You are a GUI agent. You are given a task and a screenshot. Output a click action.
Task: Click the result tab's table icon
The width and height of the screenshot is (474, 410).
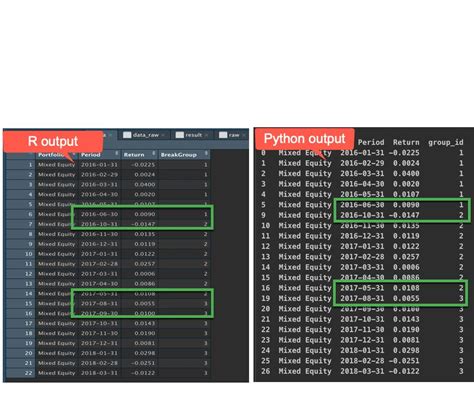180,135
